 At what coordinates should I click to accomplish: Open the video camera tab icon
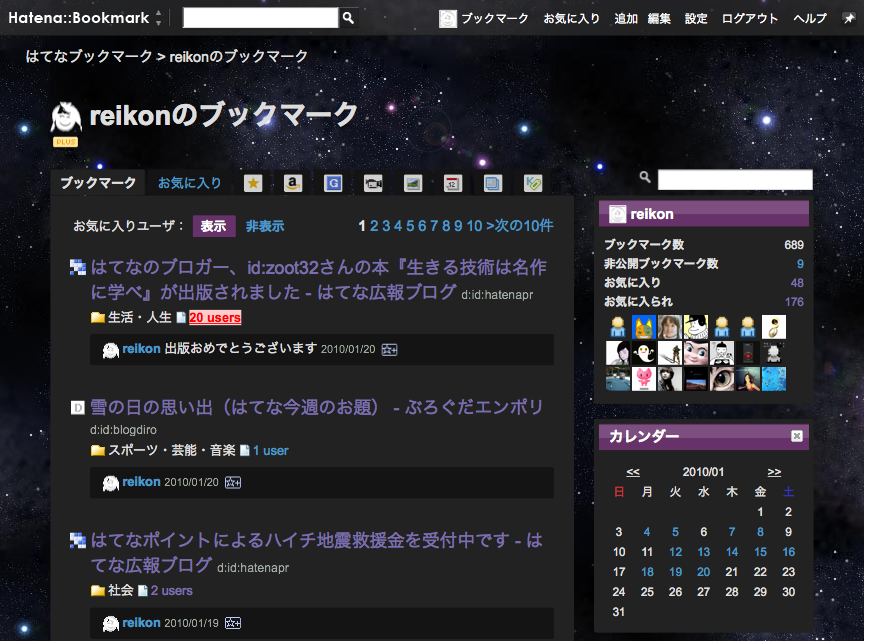click(x=373, y=183)
